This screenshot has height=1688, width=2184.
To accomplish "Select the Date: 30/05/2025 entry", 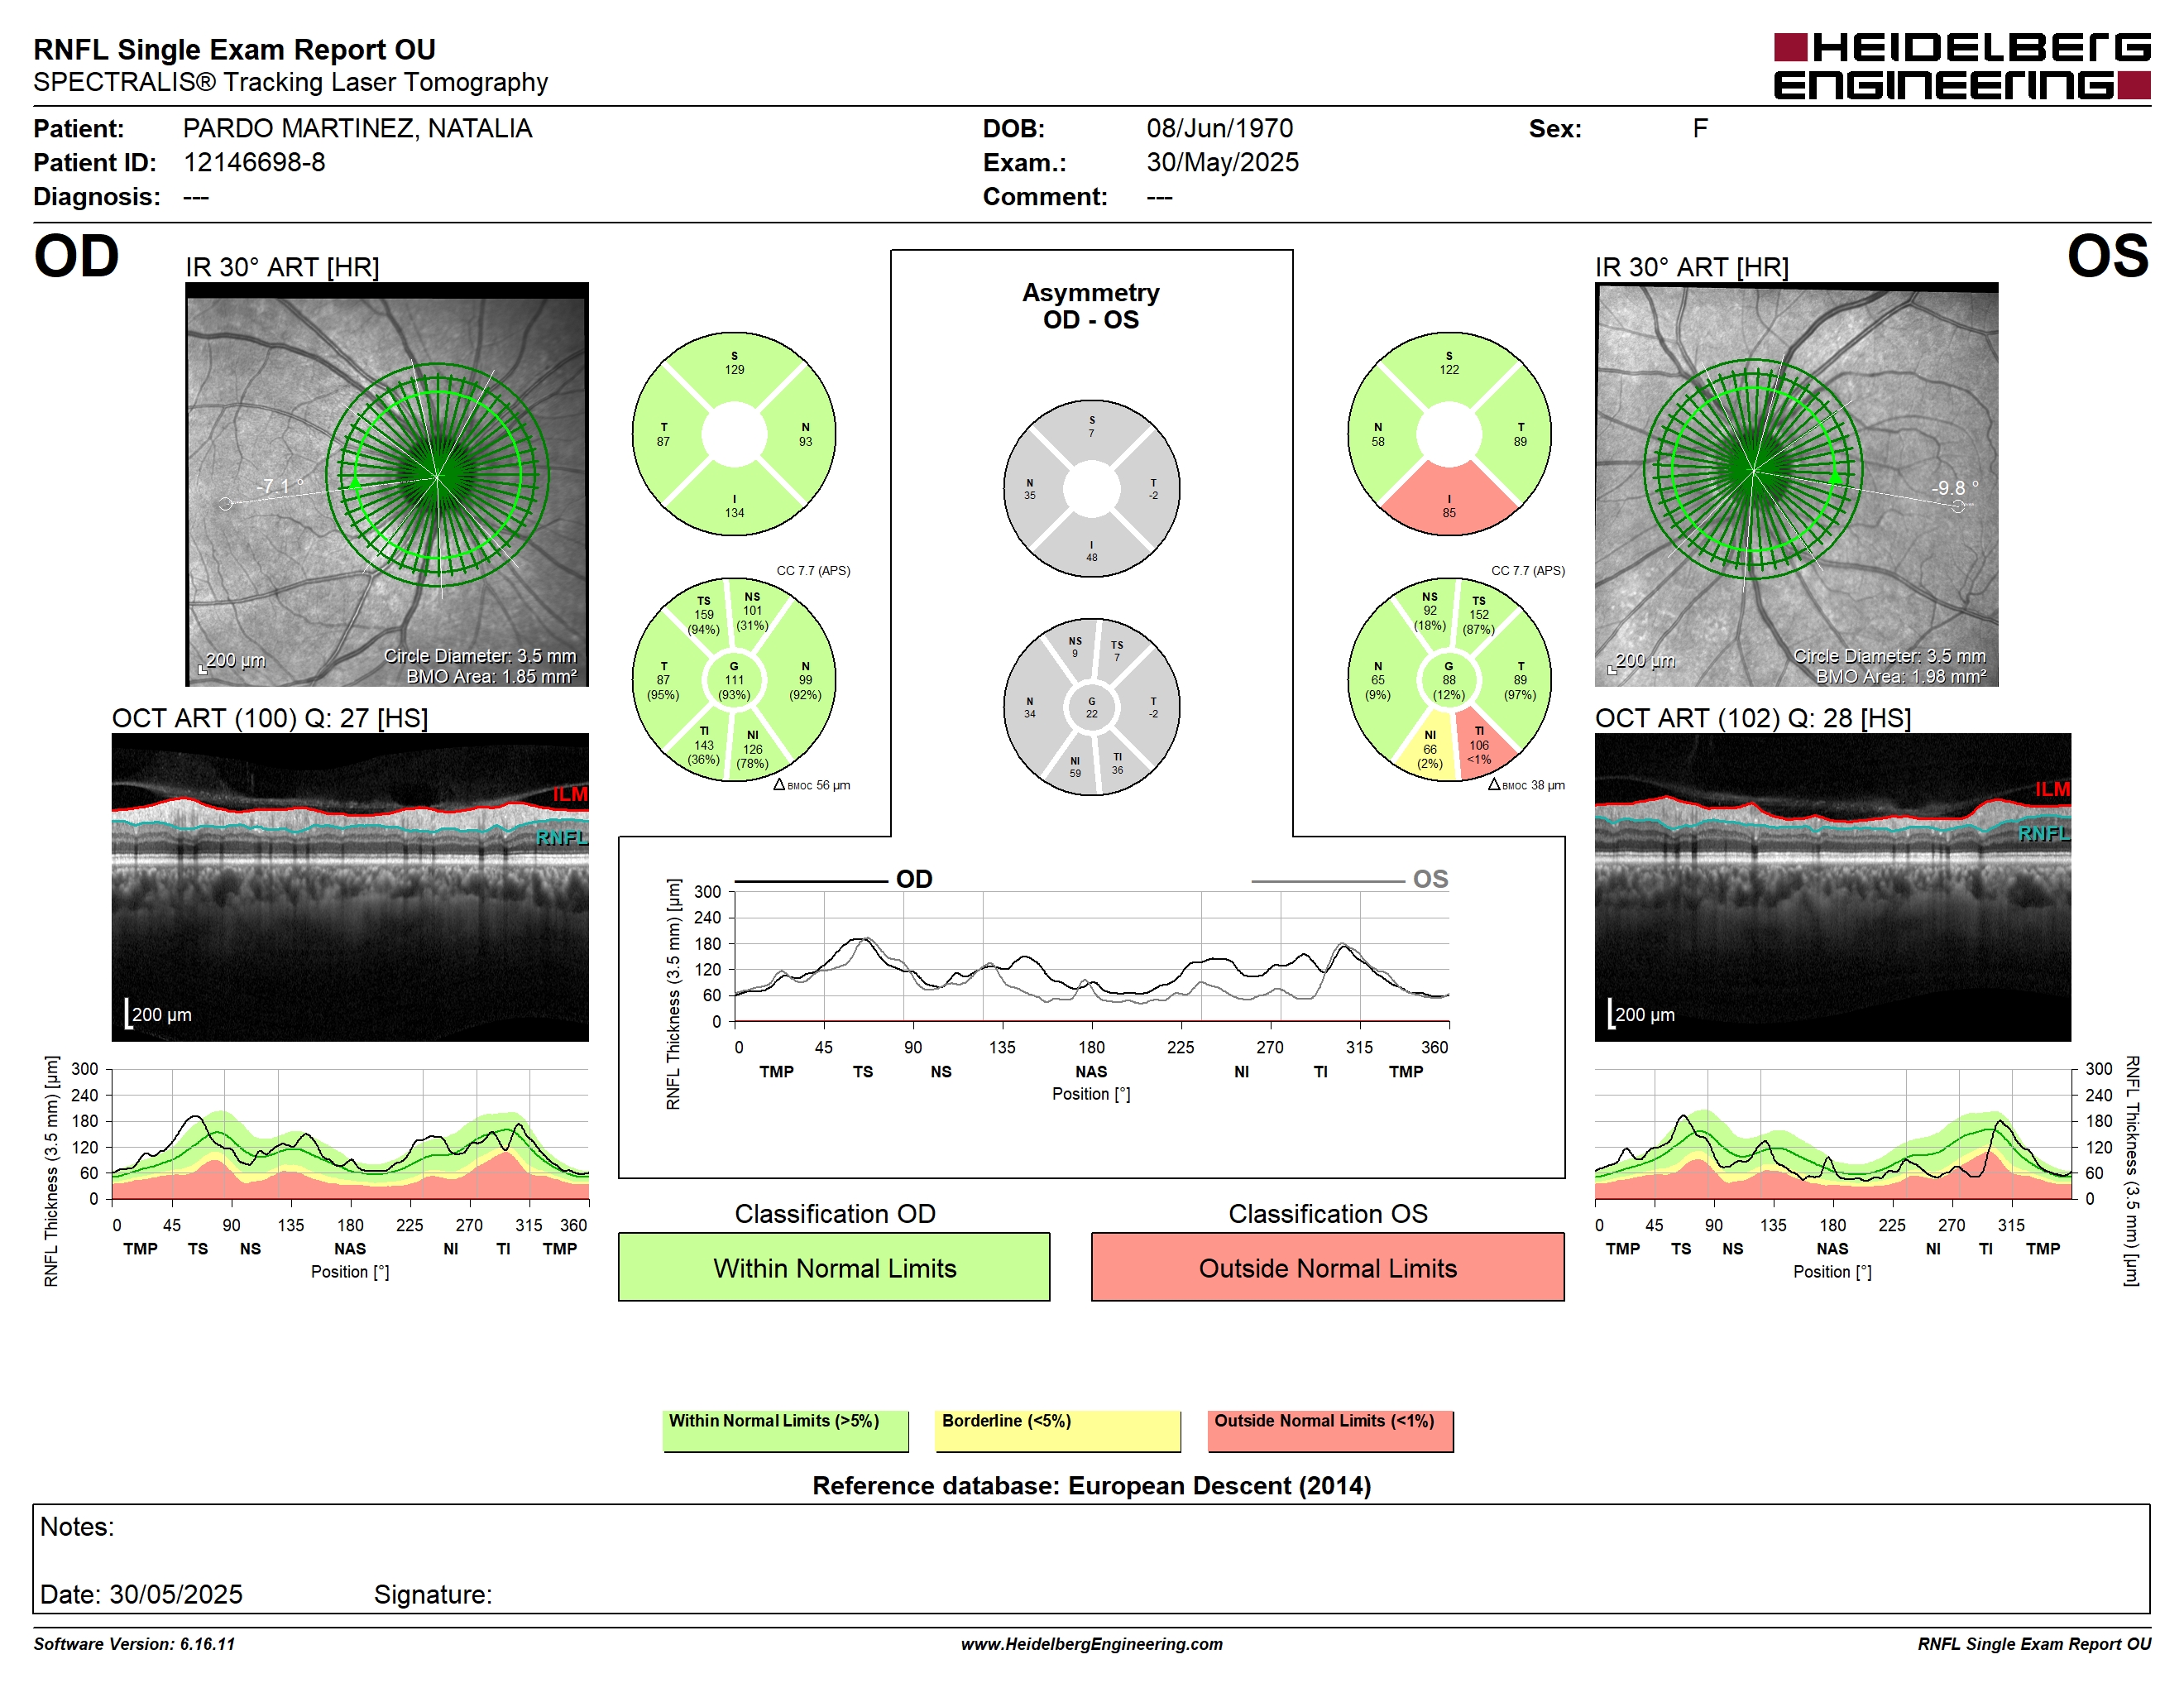I will 141,1594.
